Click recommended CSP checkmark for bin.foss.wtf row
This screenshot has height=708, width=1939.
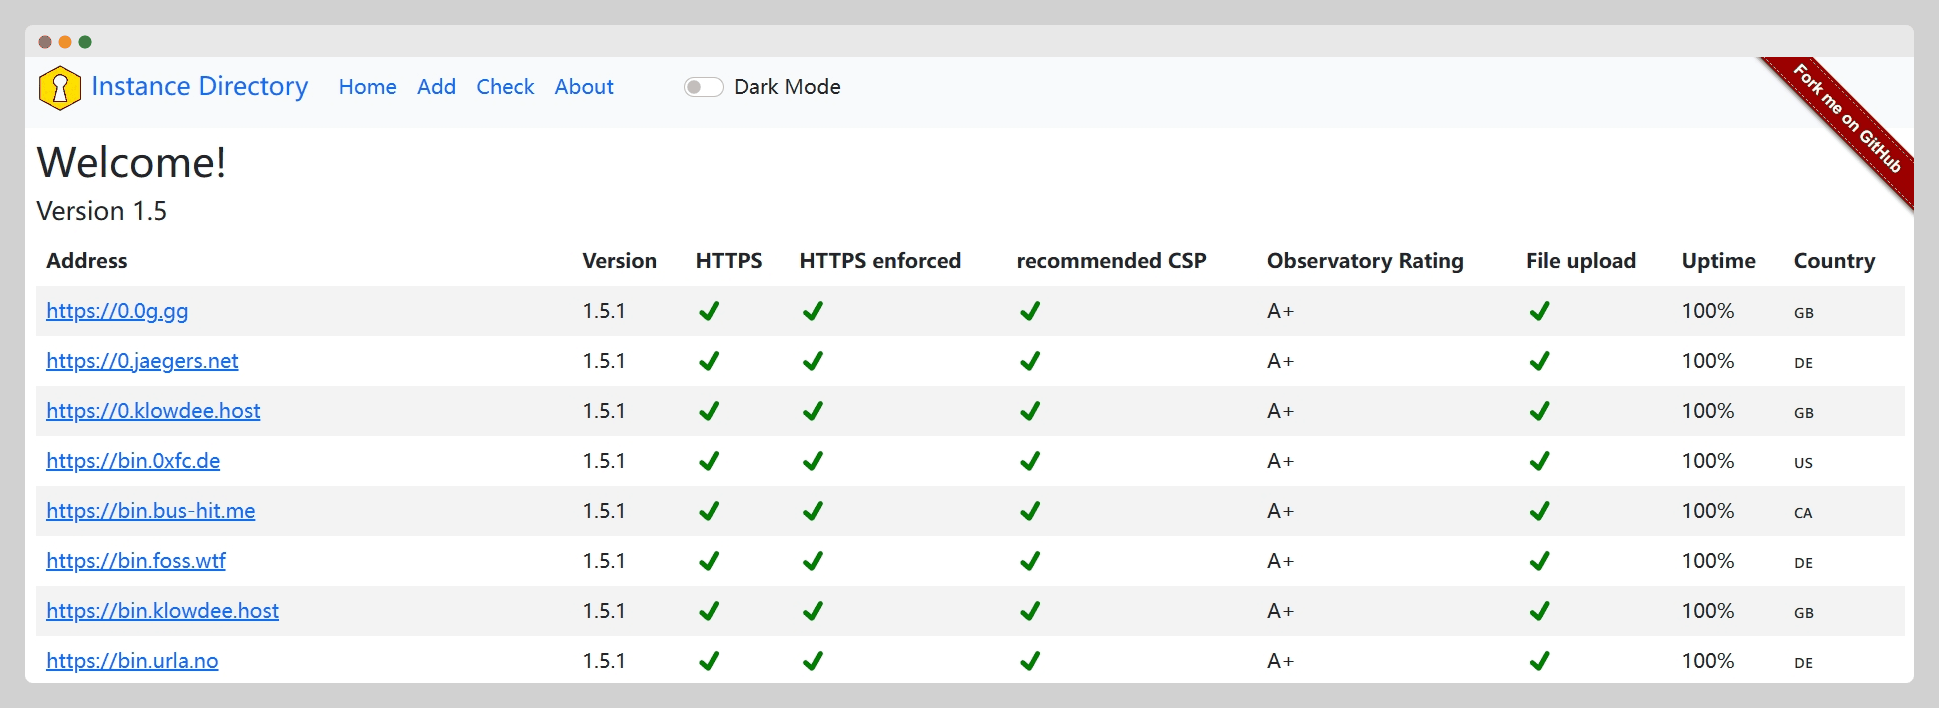[x=1030, y=561]
